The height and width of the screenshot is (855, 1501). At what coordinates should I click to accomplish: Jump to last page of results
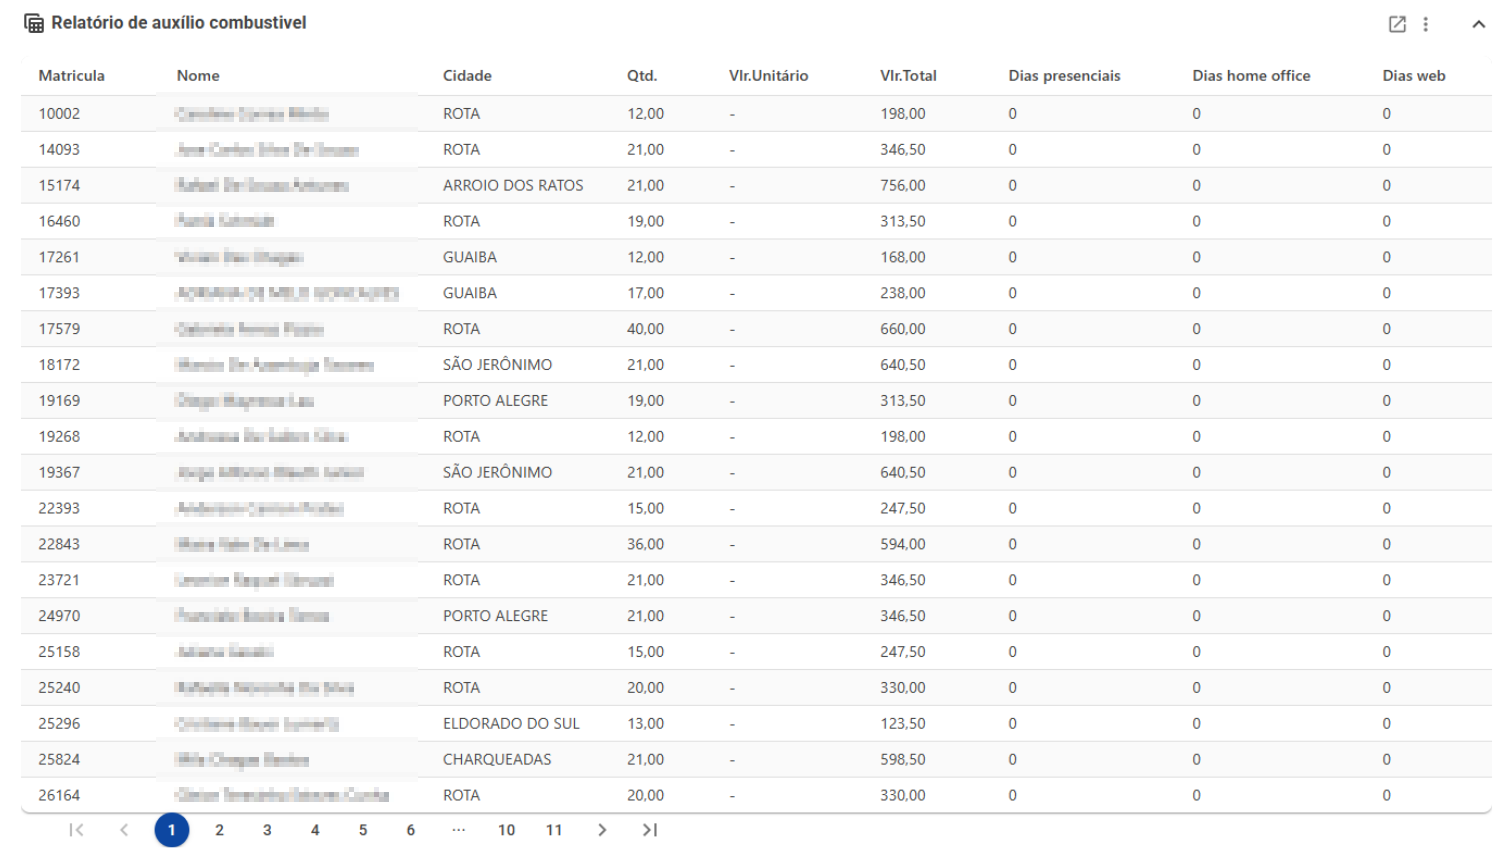click(650, 830)
